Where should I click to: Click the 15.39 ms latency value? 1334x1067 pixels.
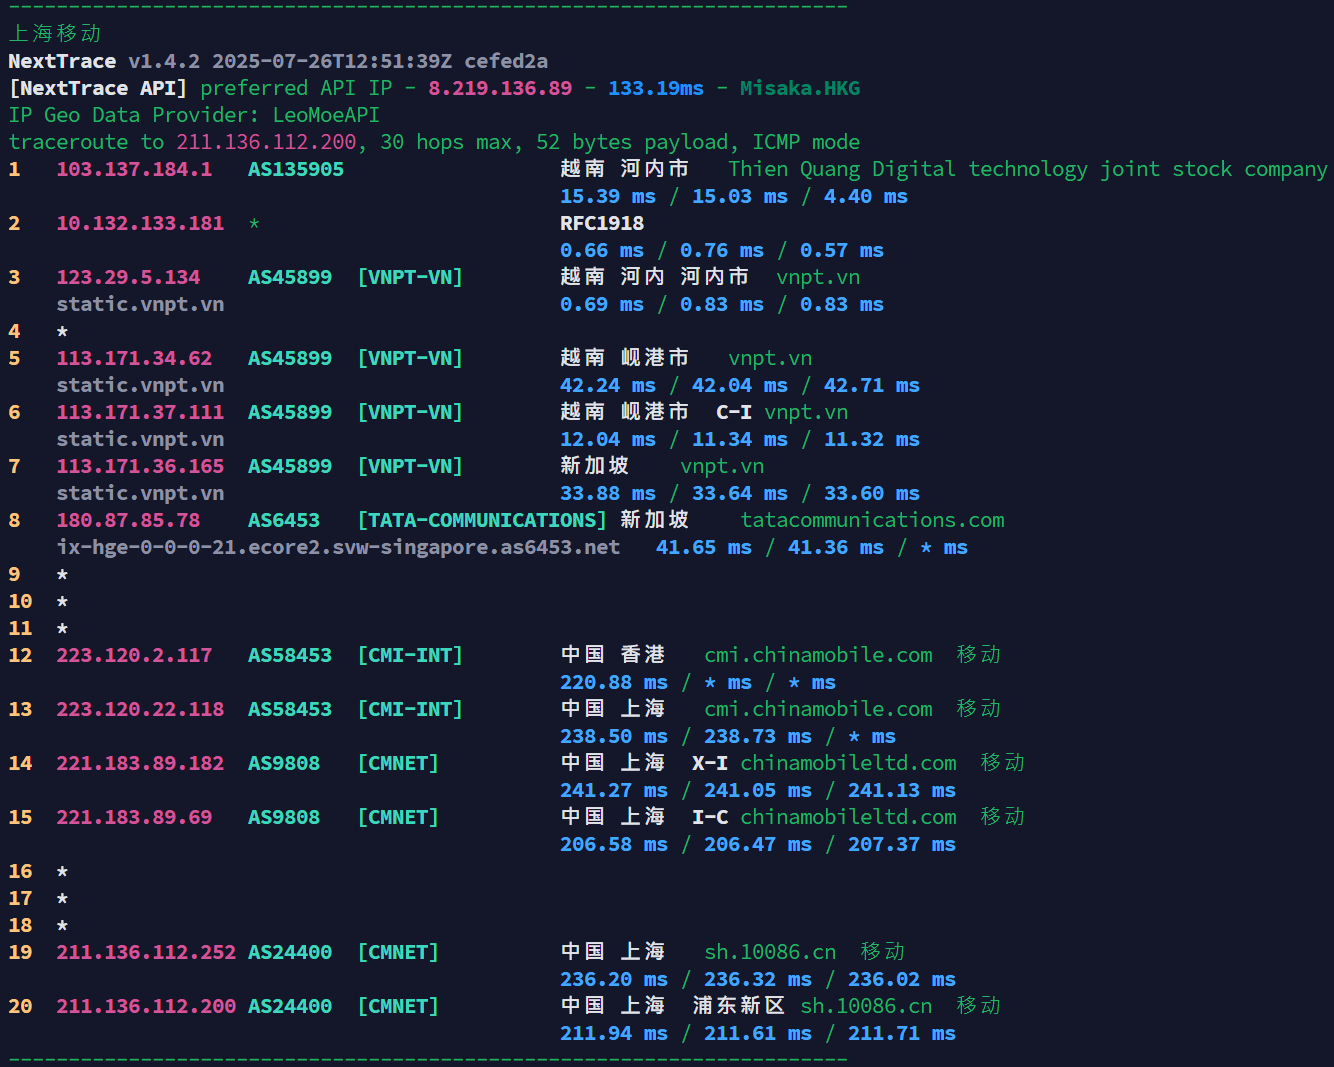(x=608, y=196)
